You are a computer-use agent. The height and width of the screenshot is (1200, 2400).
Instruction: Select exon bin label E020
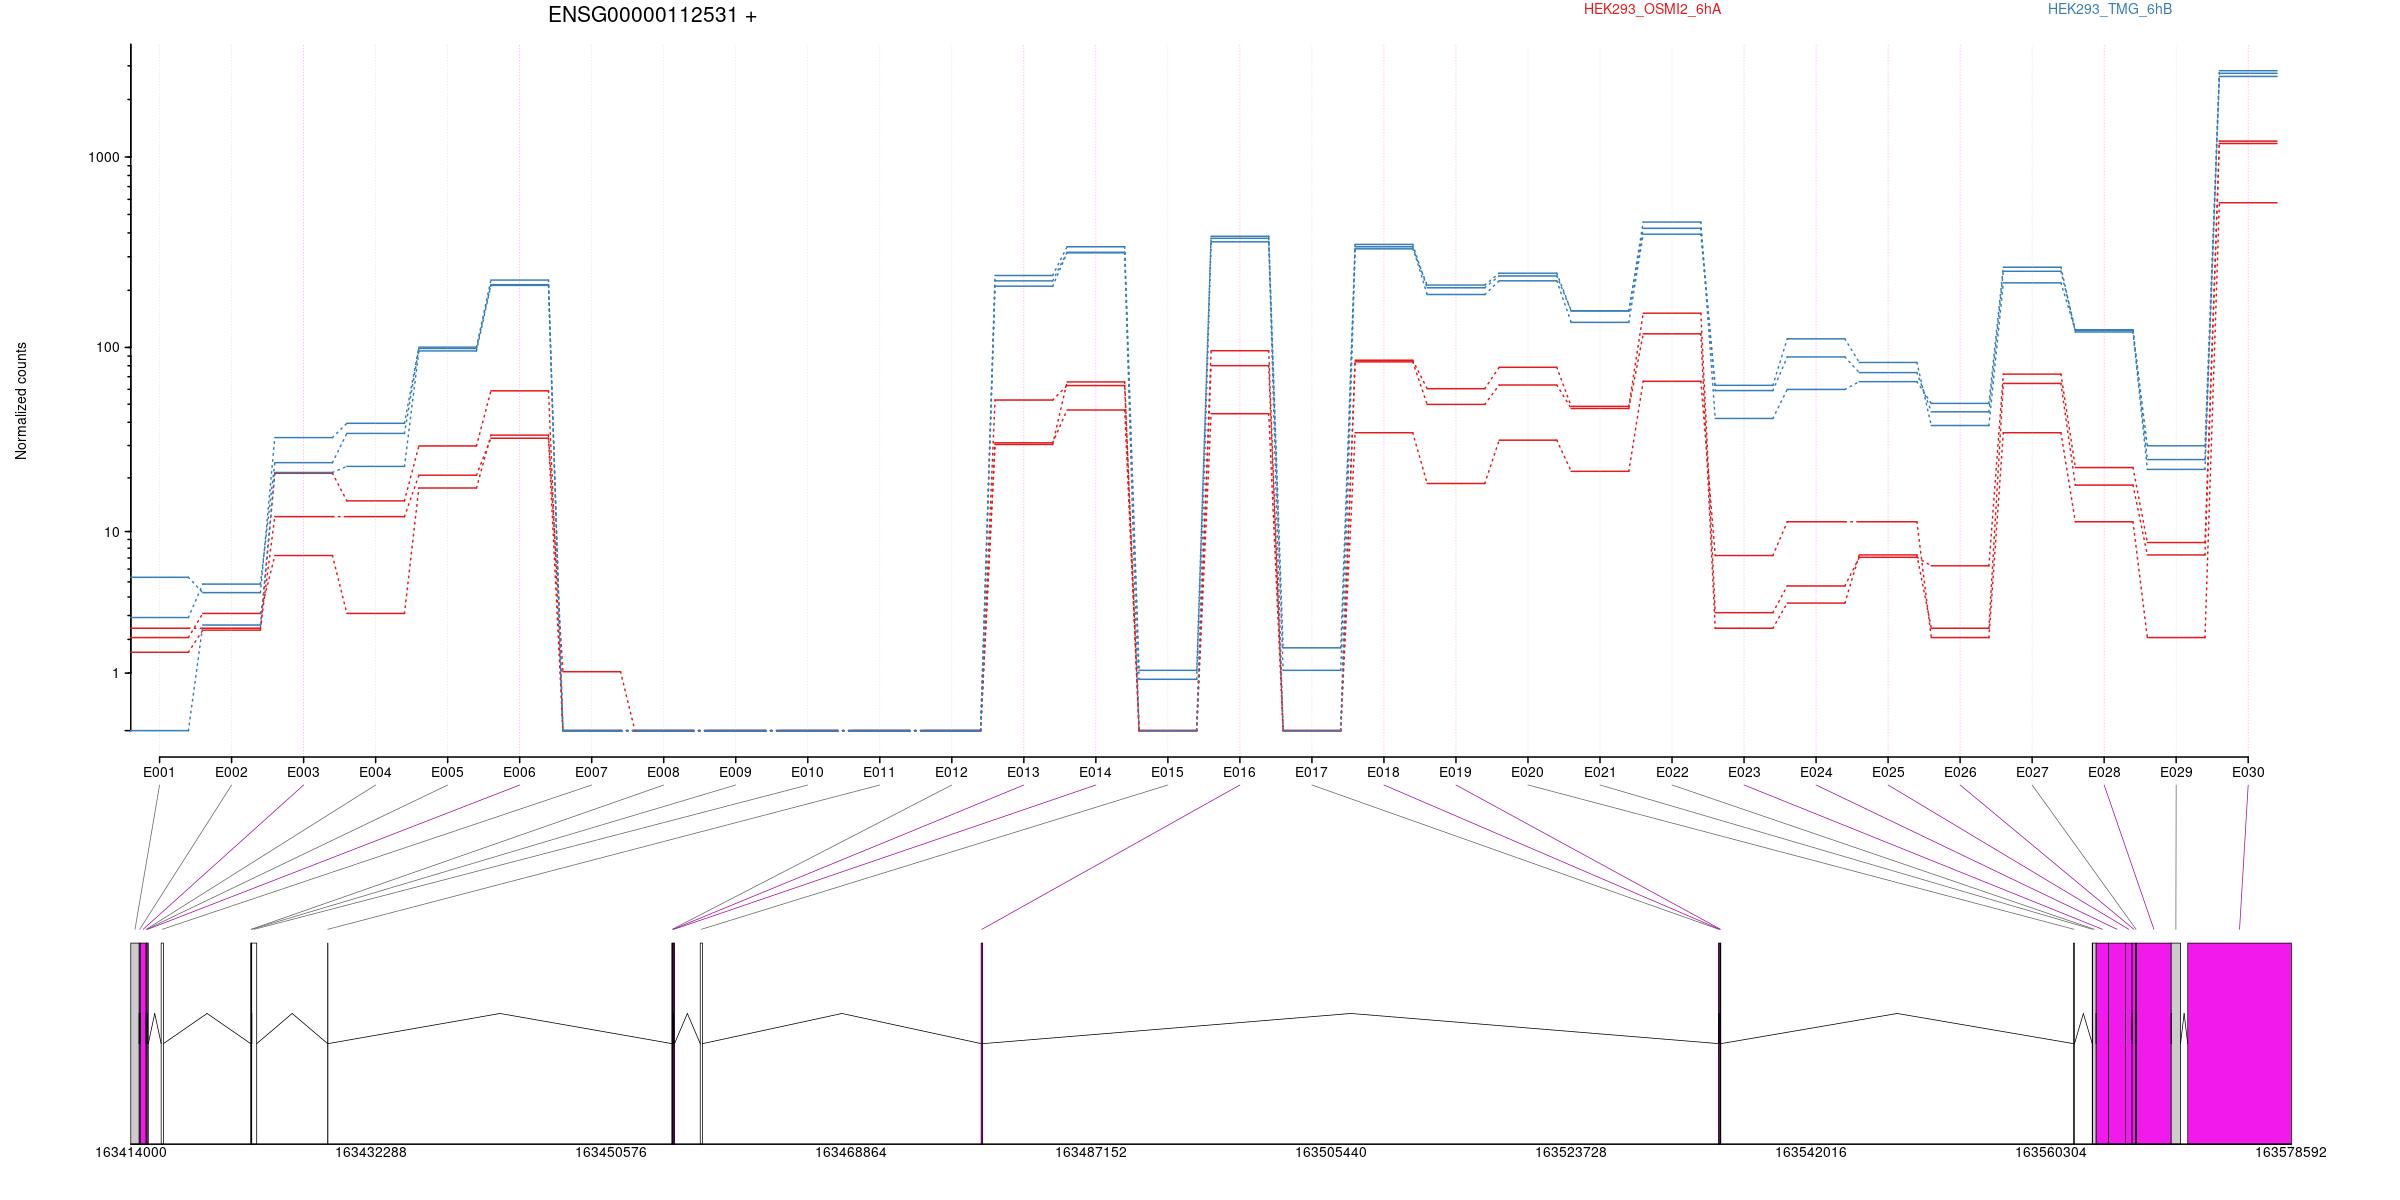coord(1527,772)
